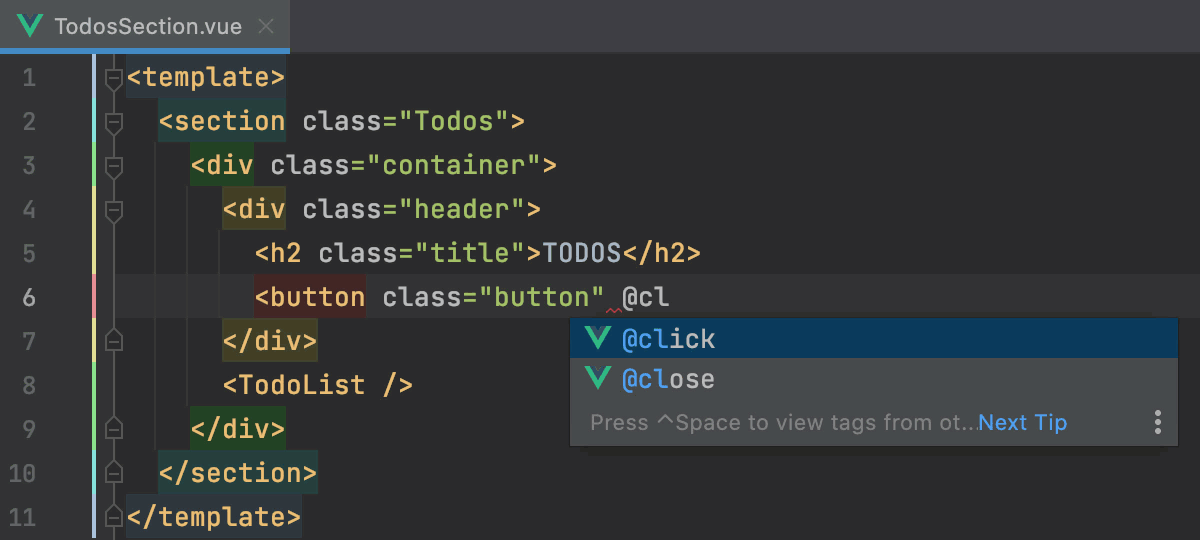The image size is (1200, 540).
Task: Switch to the TodosSection.vue editor tab
Action: click(148, 26)
